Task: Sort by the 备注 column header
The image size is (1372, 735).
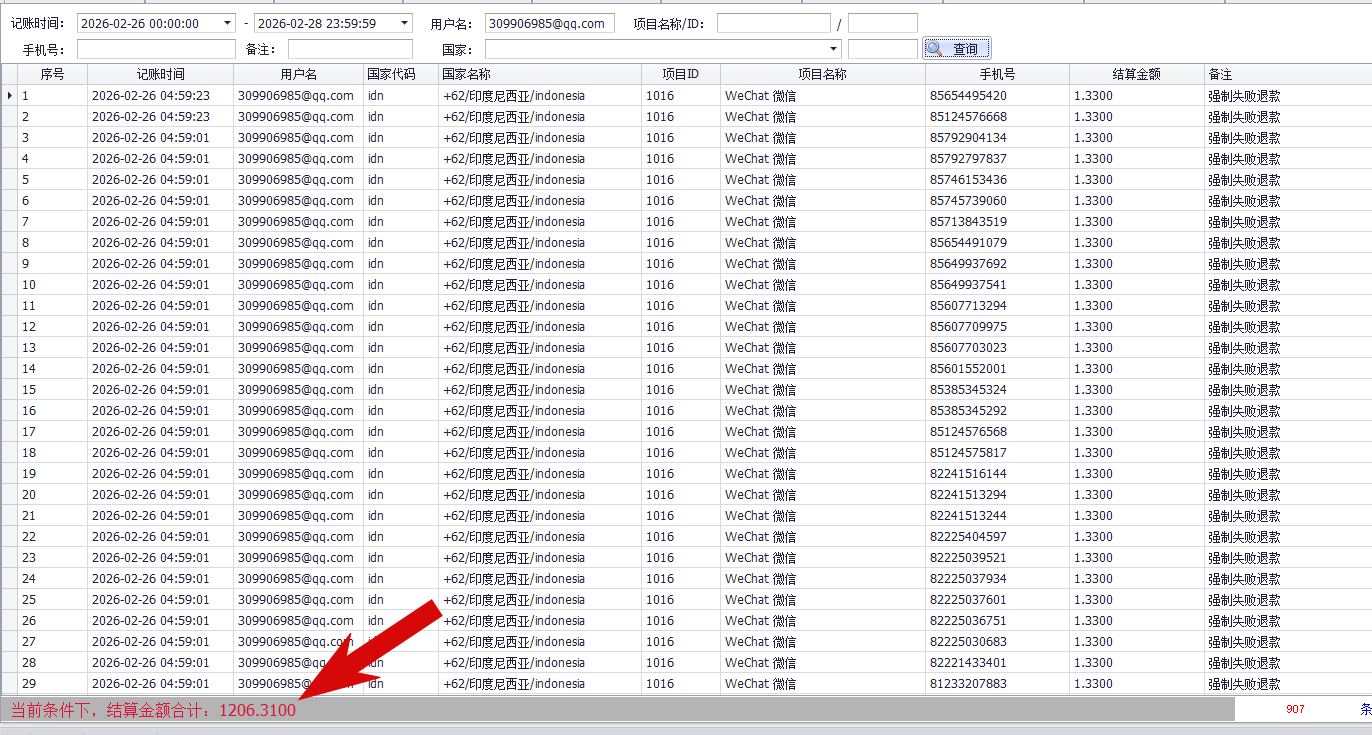Action: pyautogui.click(x=1288, y=74)
